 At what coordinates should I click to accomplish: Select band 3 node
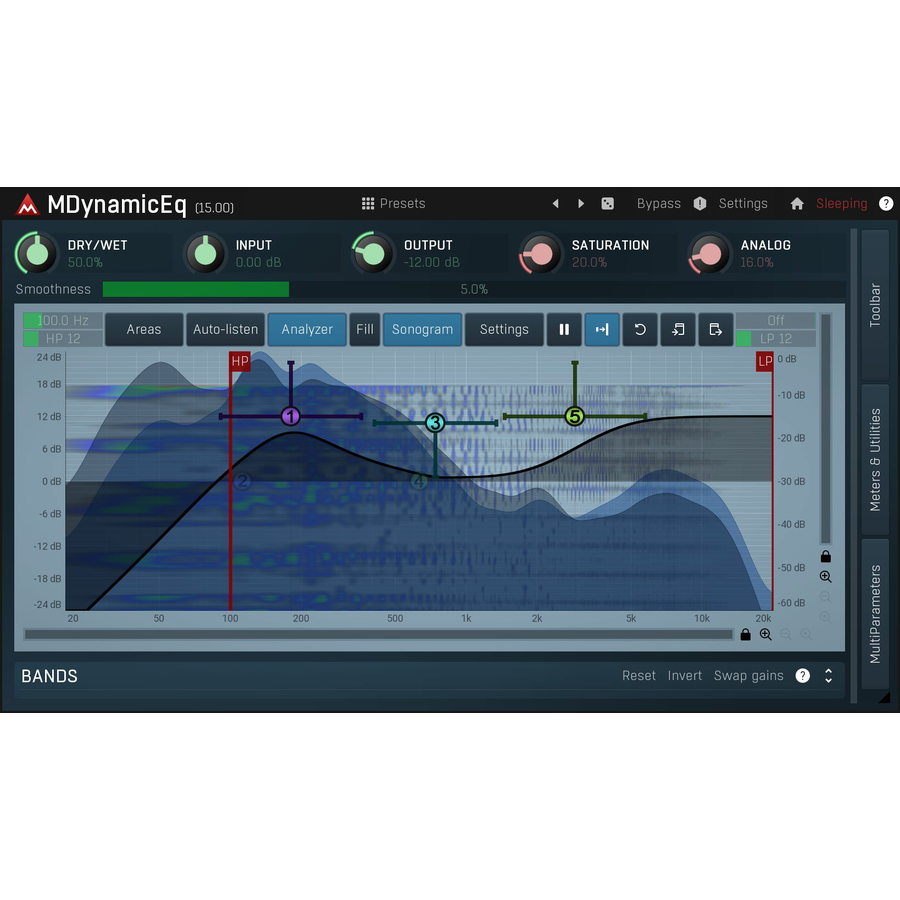pyautogui.click(x=436, y=423)
